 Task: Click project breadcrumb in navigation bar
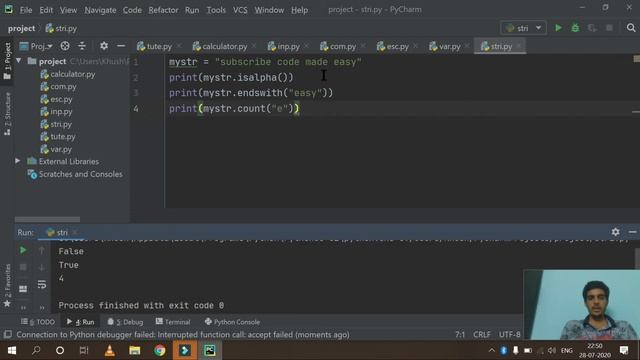[21, 28]
